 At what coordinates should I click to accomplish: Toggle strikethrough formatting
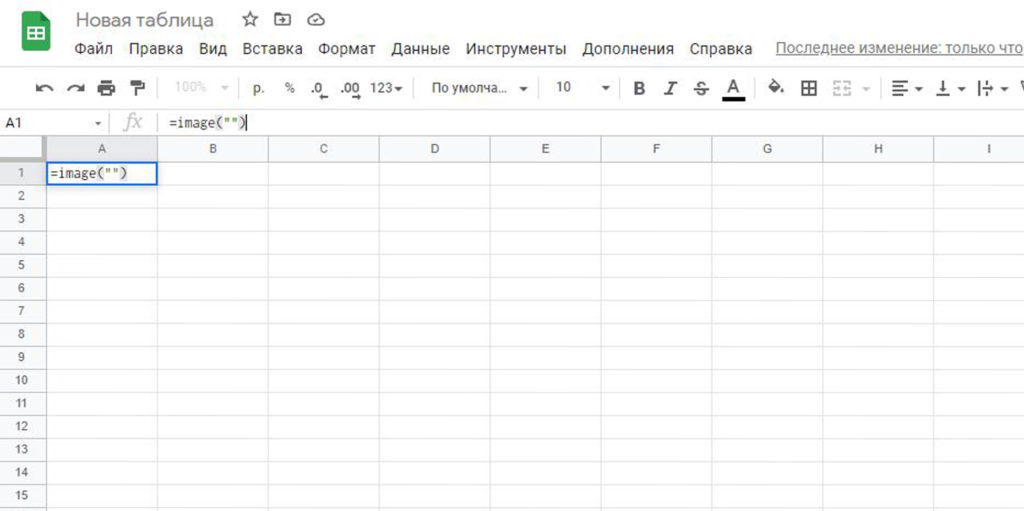tap(701, 88)
